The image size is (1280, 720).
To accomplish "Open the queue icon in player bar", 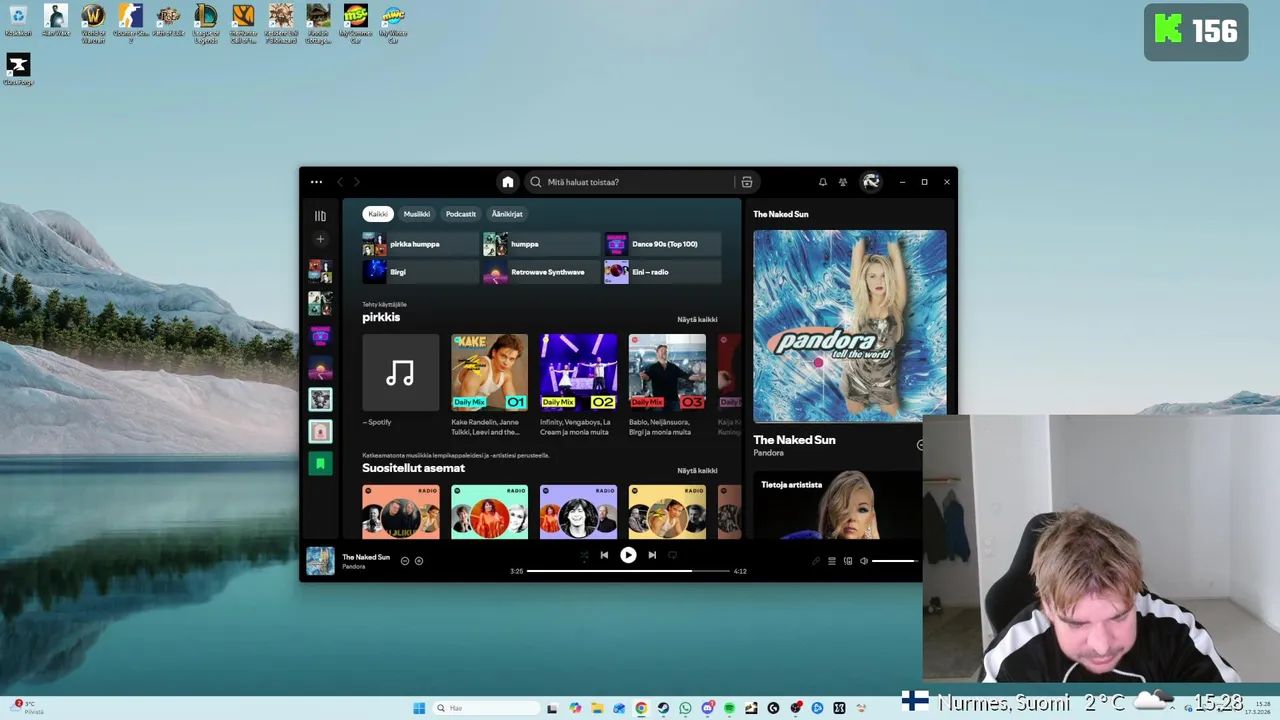I will click(x=831, y=561).
